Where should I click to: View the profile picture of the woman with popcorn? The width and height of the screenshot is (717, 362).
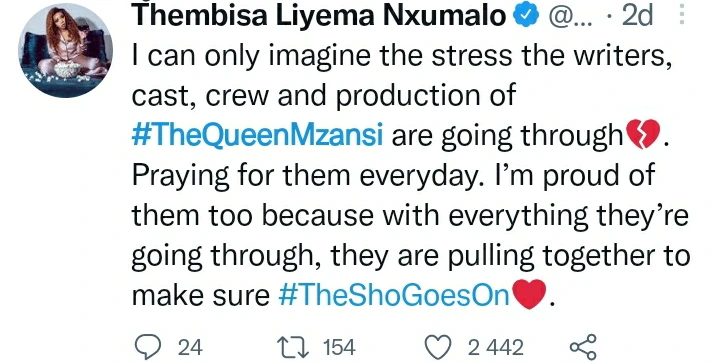point(65,50)
